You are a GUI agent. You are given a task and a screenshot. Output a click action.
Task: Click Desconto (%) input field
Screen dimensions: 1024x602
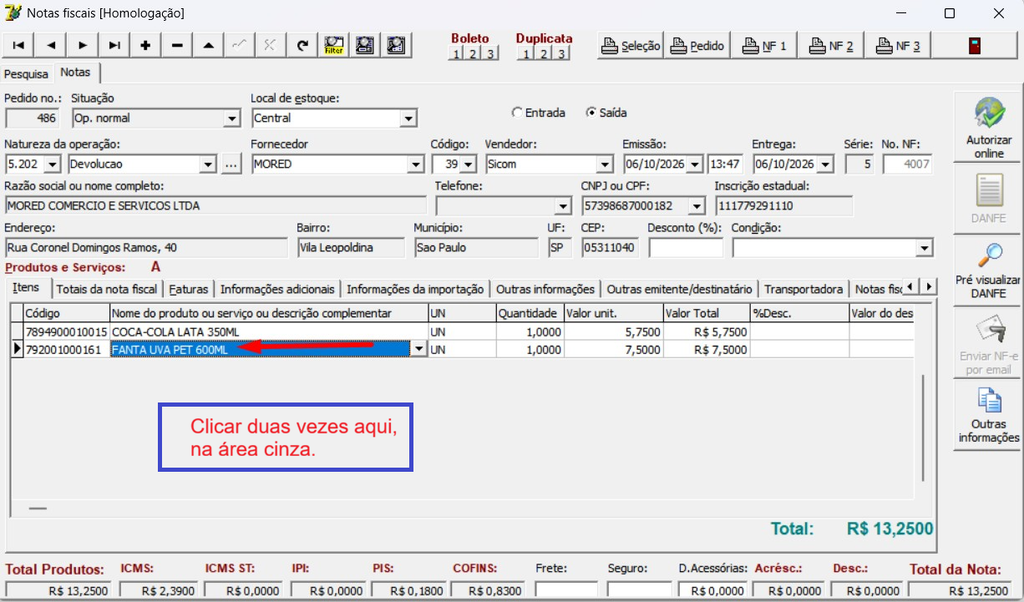coord(686,248)
